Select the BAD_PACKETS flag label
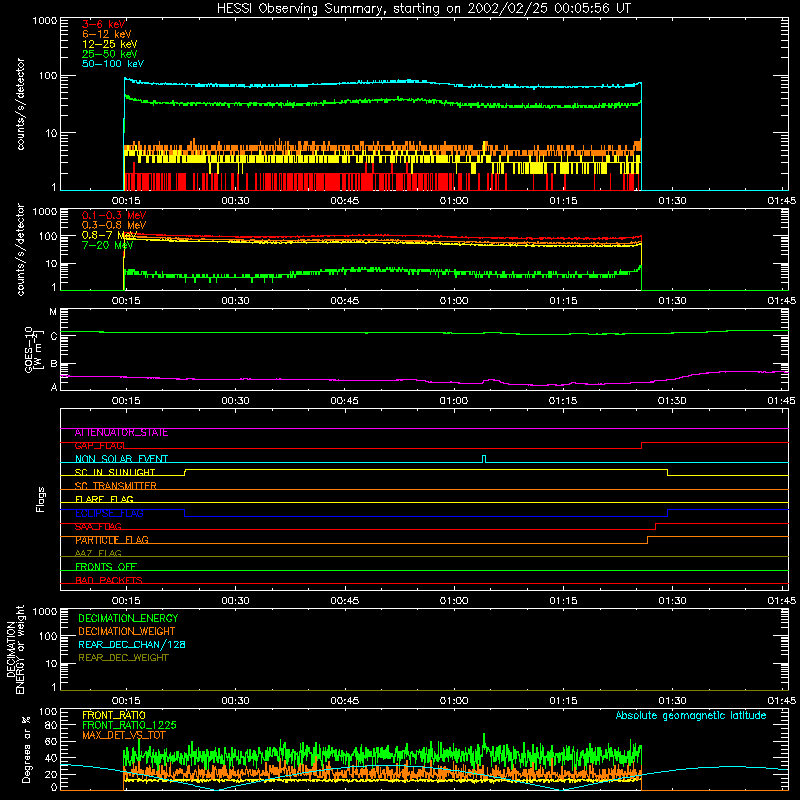The image size is (800, 800). (x=109, y=581)
